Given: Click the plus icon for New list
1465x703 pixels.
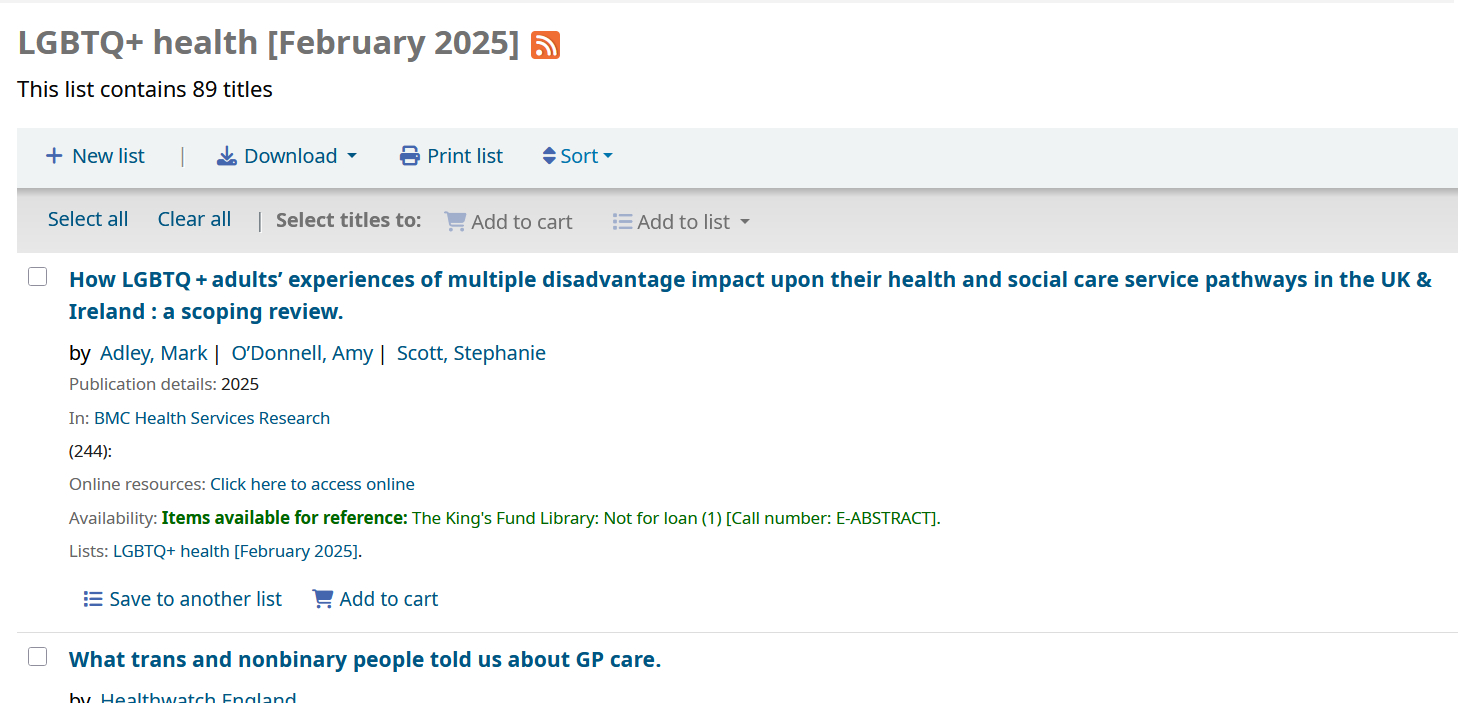Looking at the screenshot, I should click(54, 156).
